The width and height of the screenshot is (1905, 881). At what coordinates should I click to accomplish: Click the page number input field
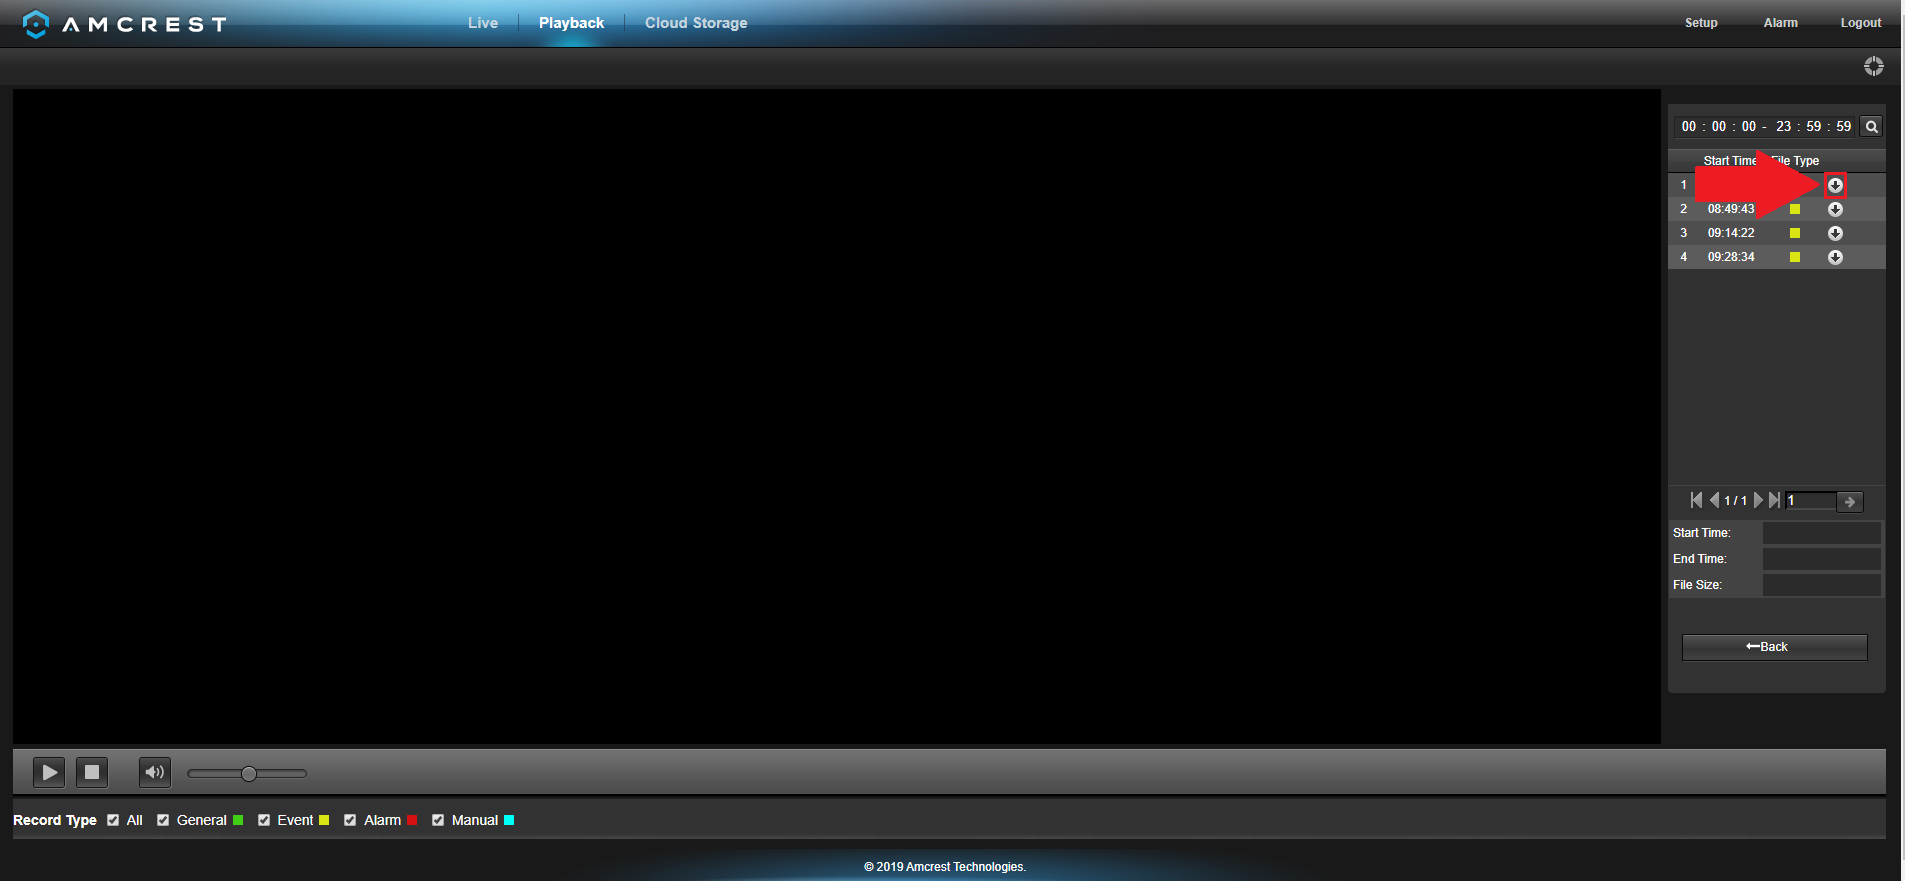[x=1810, y=501]
